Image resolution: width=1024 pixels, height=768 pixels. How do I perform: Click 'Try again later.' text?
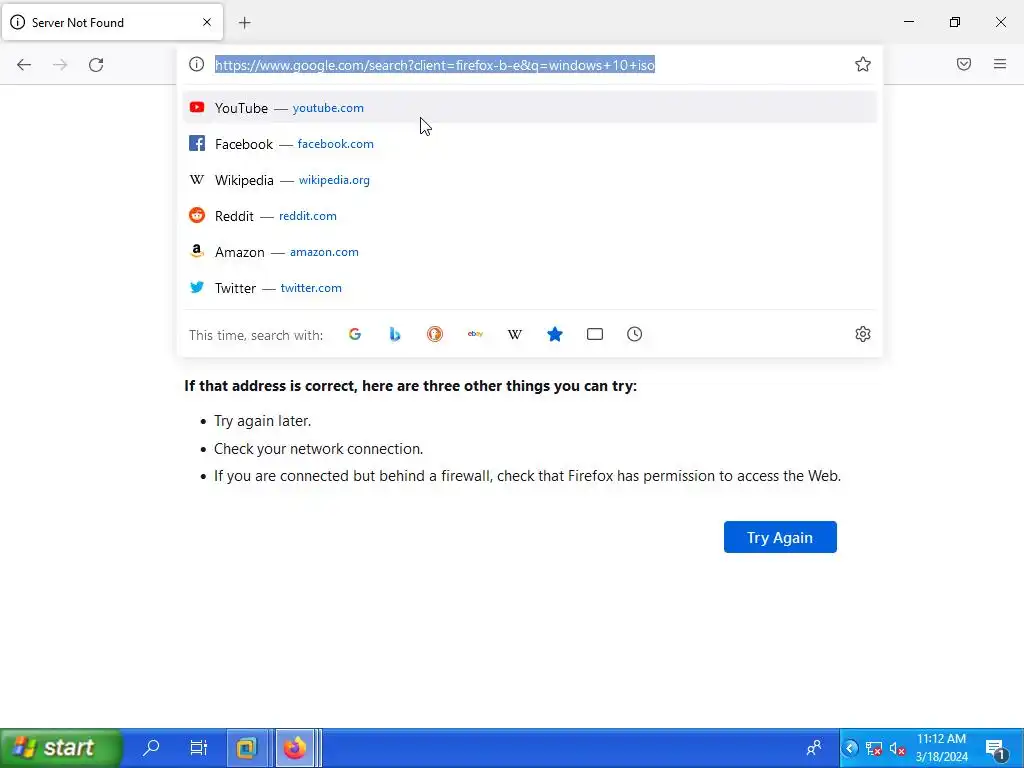click(263, 421)
